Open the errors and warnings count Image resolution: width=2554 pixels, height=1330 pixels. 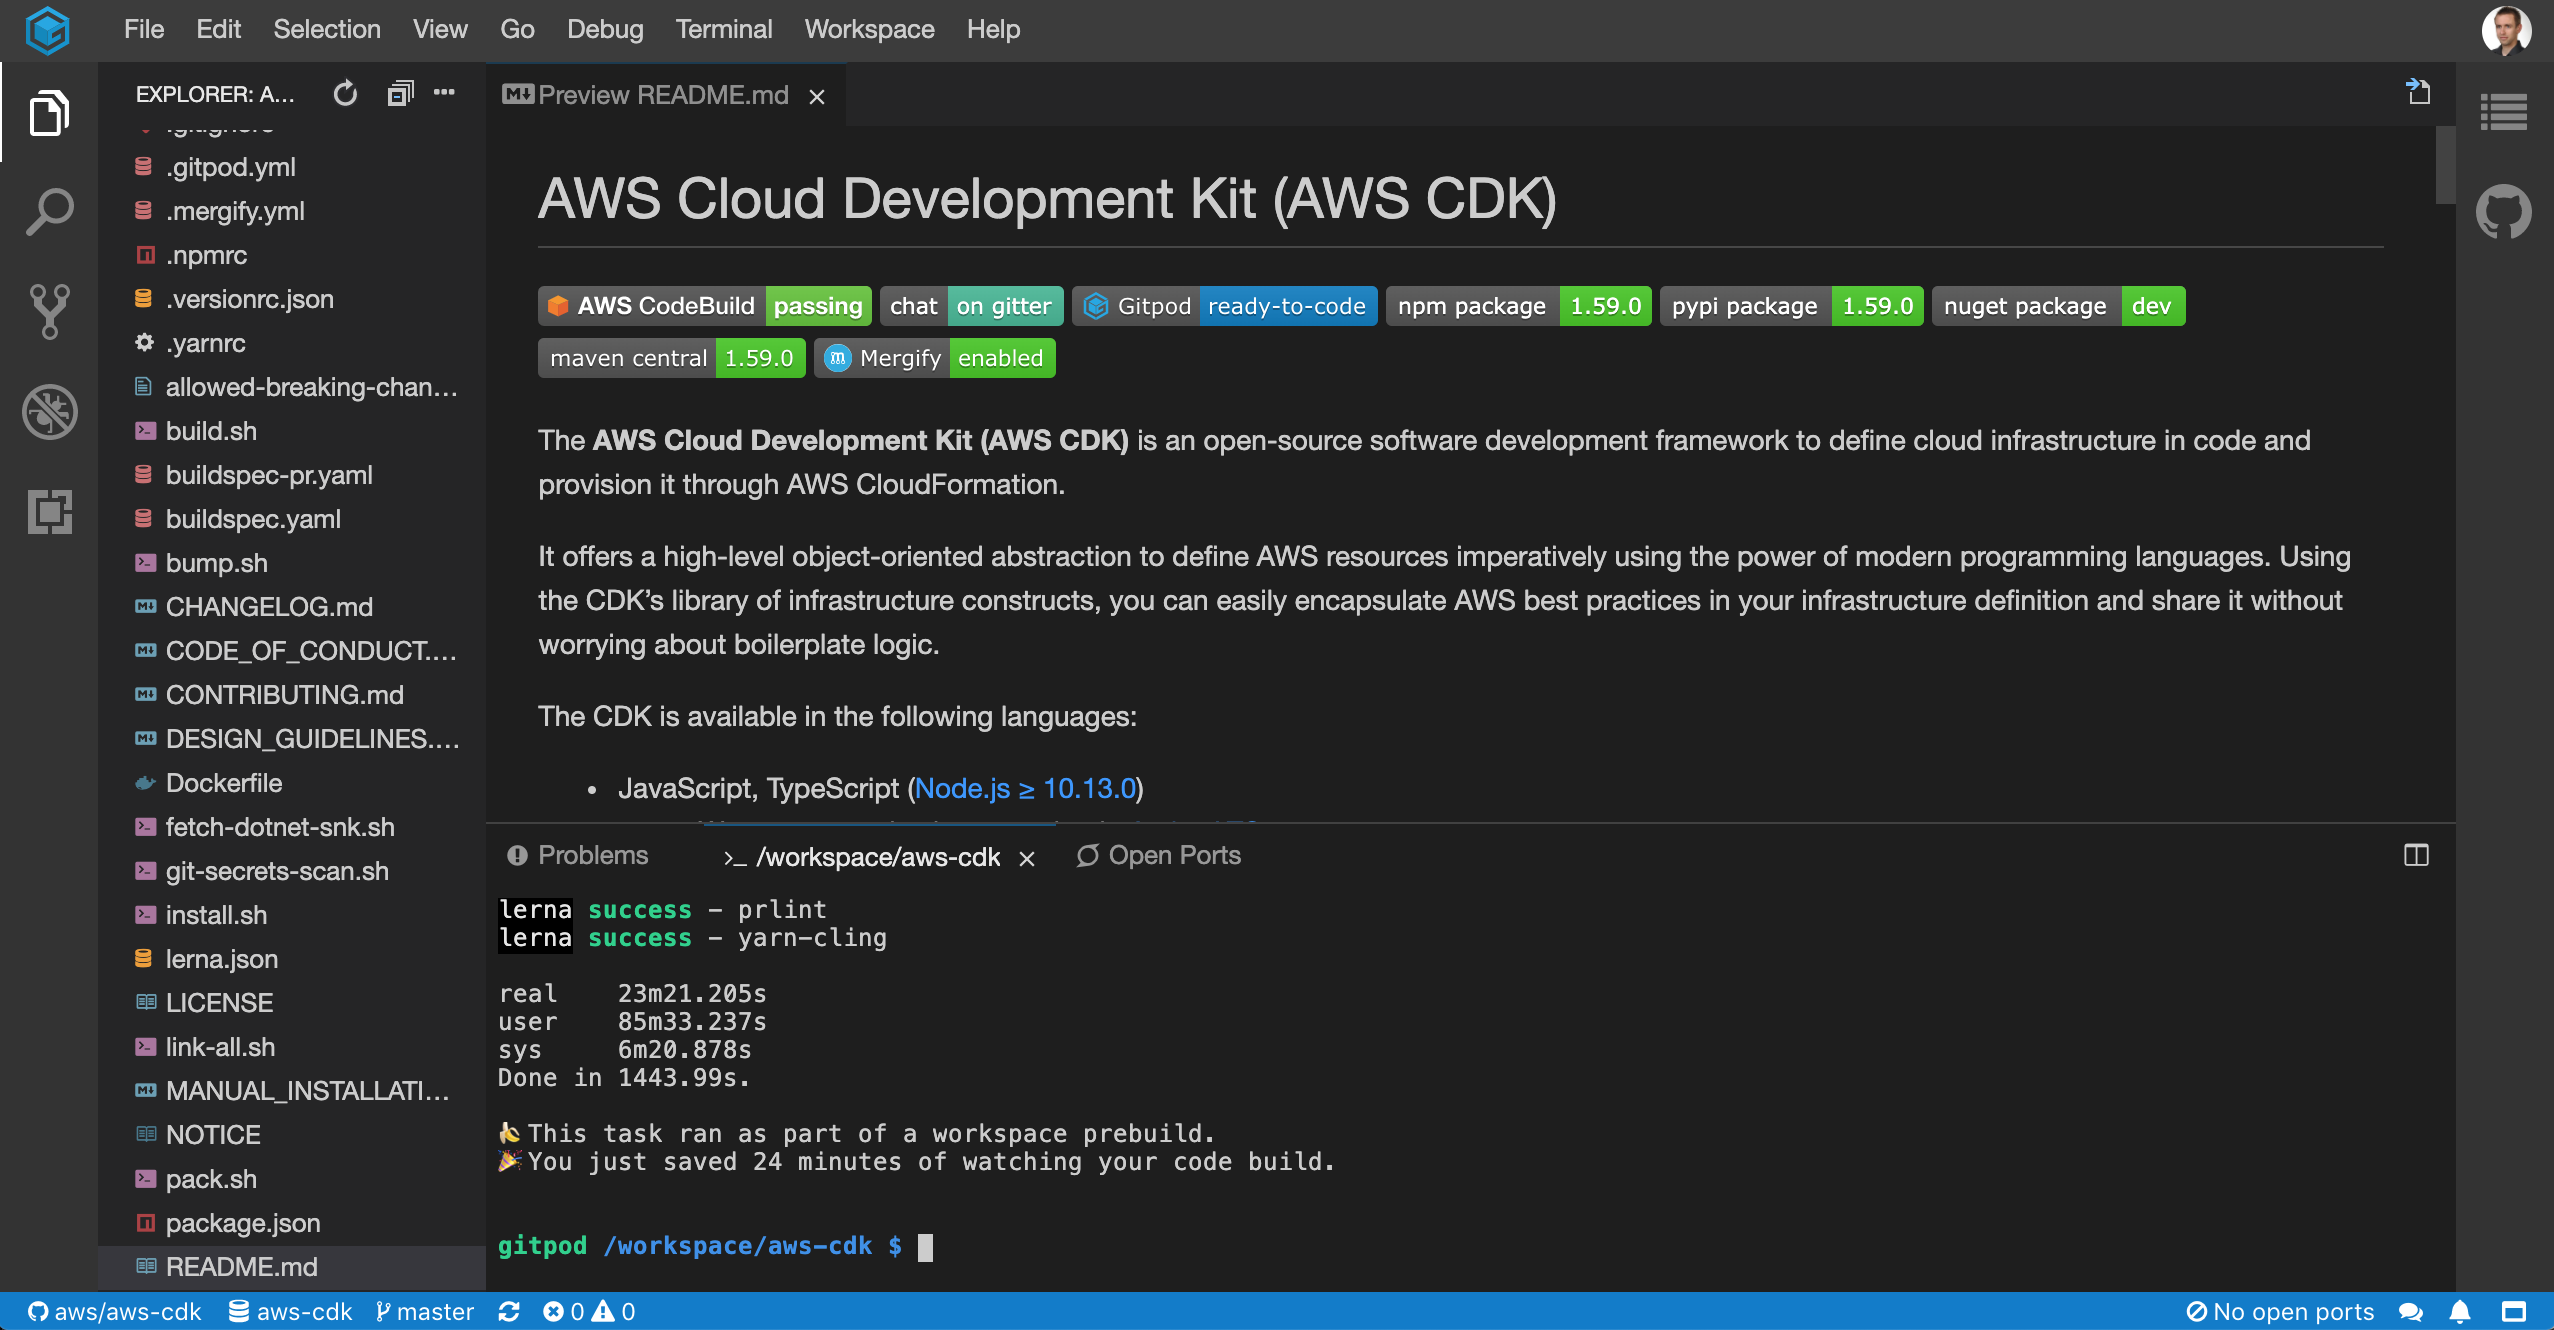tap(589, 1311)
